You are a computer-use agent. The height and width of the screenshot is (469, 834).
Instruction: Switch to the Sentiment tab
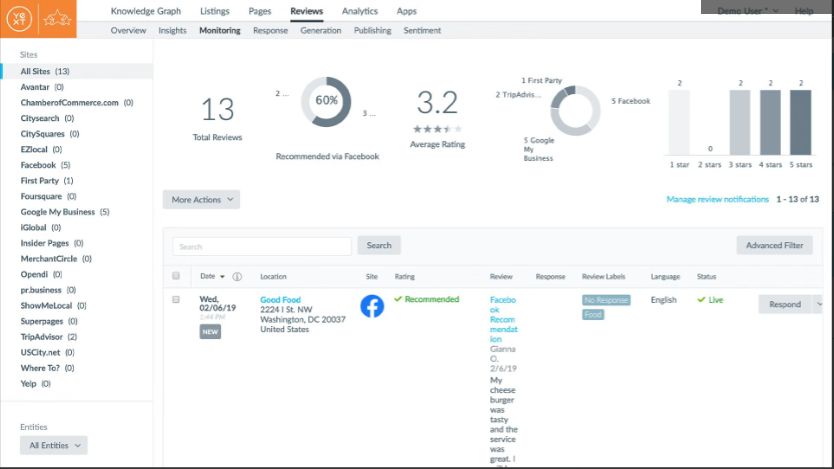coord(422,30)
